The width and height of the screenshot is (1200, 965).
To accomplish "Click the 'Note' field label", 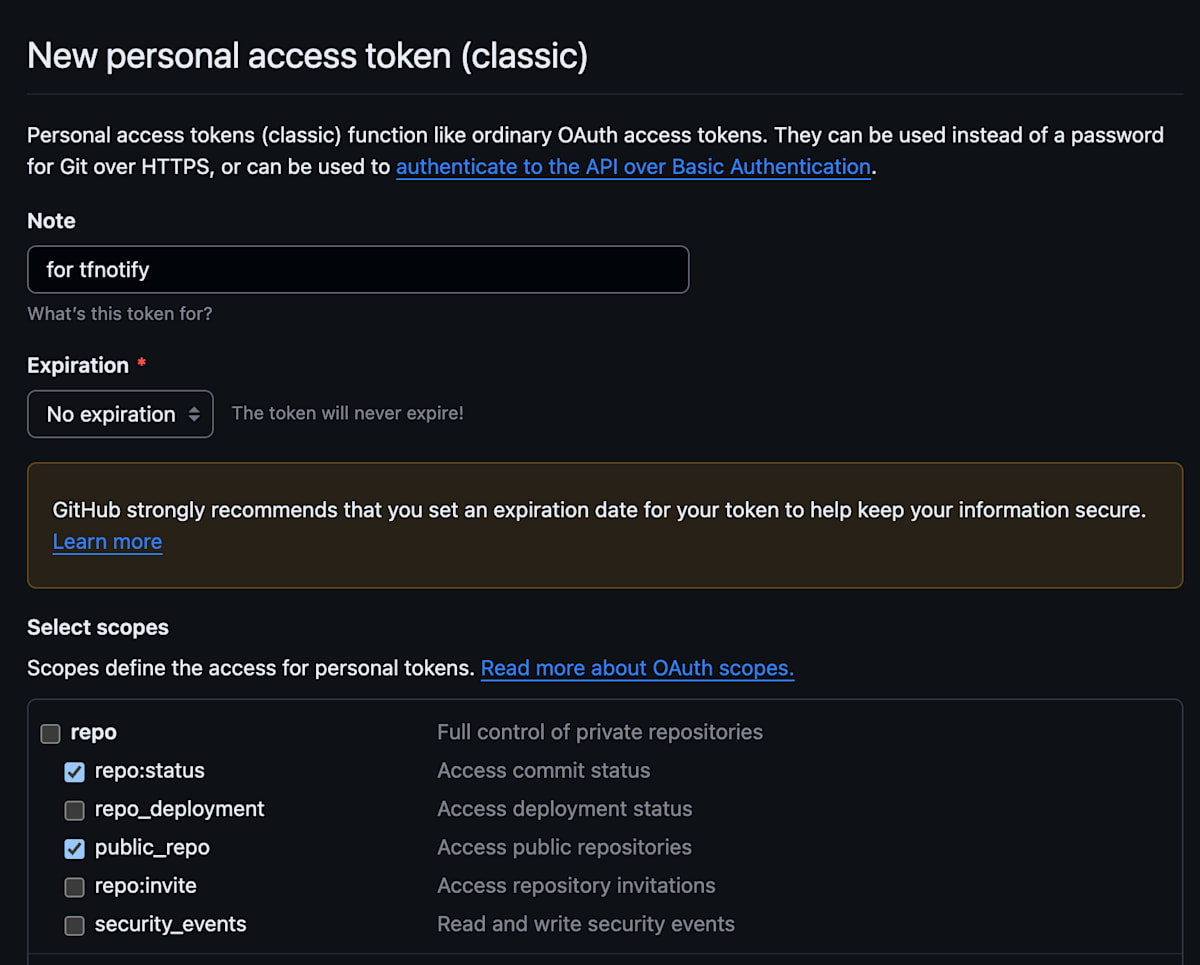I will point(51,221).
